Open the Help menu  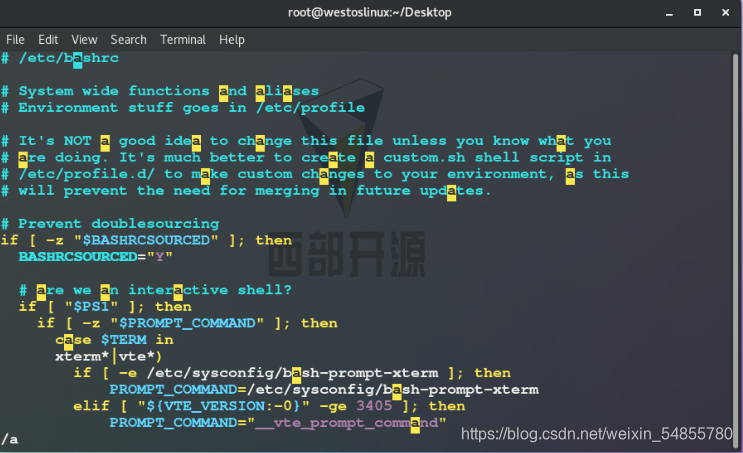(232, 40)
